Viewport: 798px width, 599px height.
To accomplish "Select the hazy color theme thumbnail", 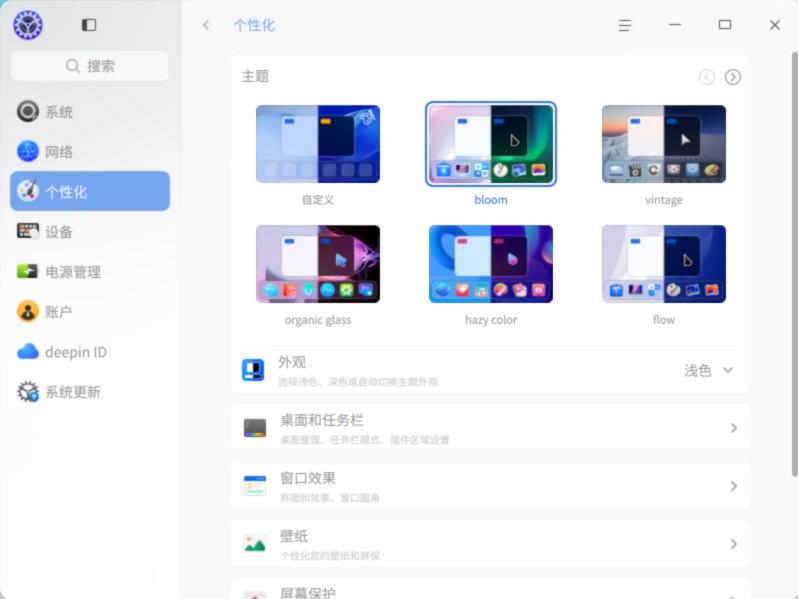I will pos(491,264).
